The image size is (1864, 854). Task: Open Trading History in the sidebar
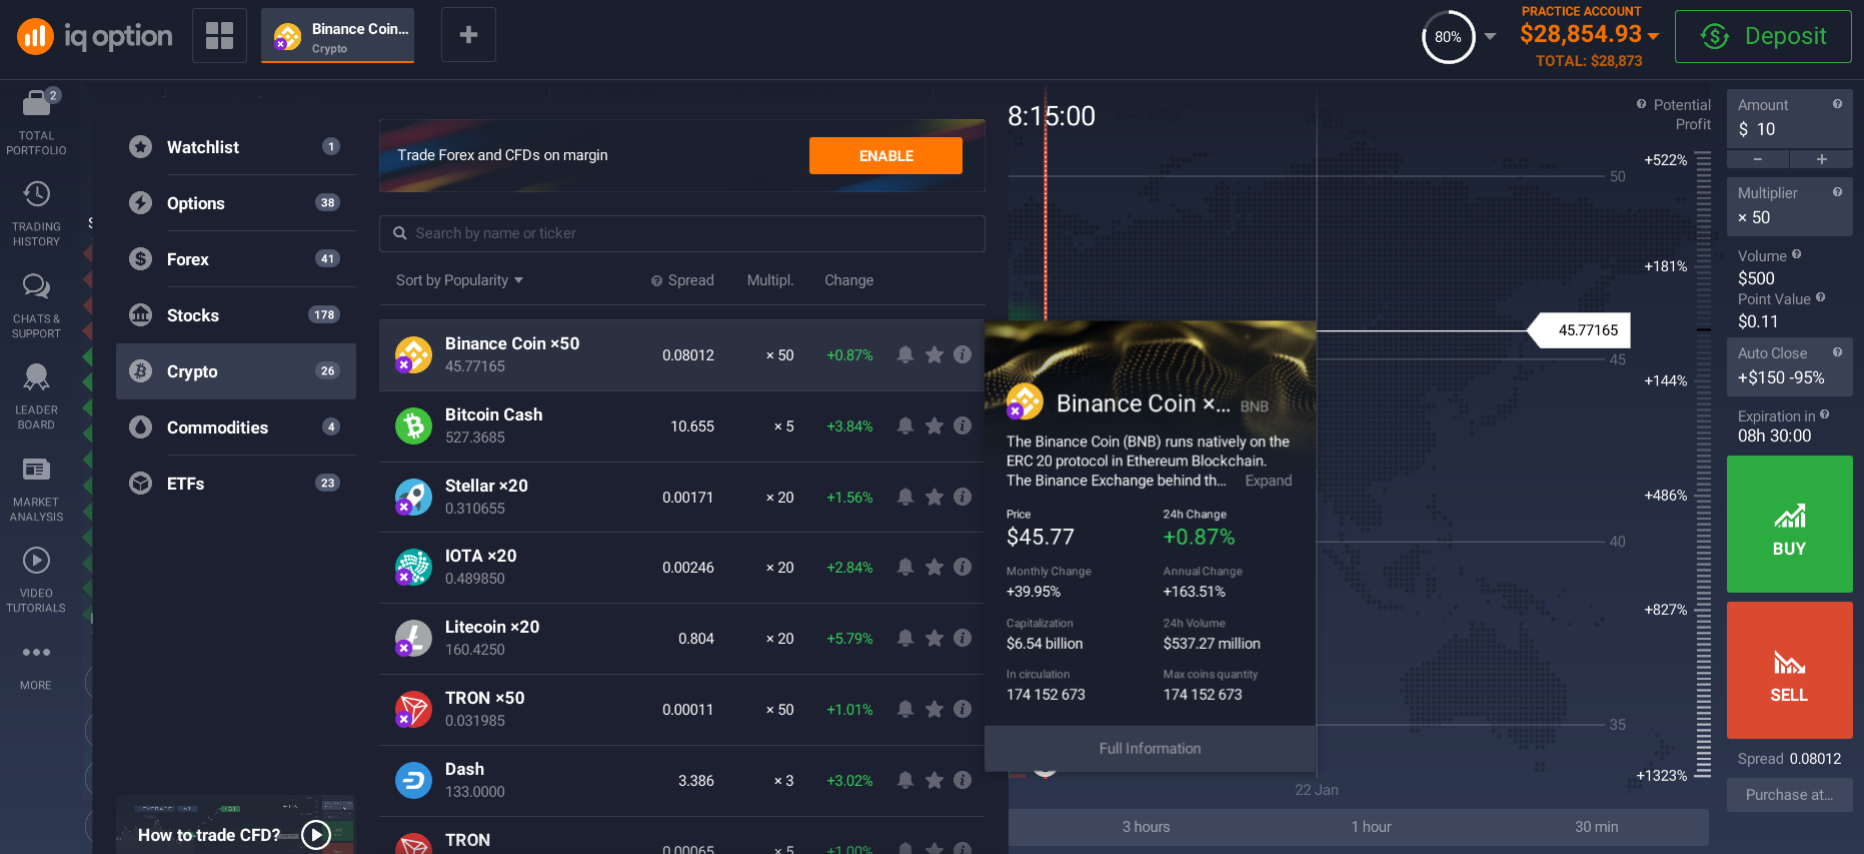coord(36,214)
